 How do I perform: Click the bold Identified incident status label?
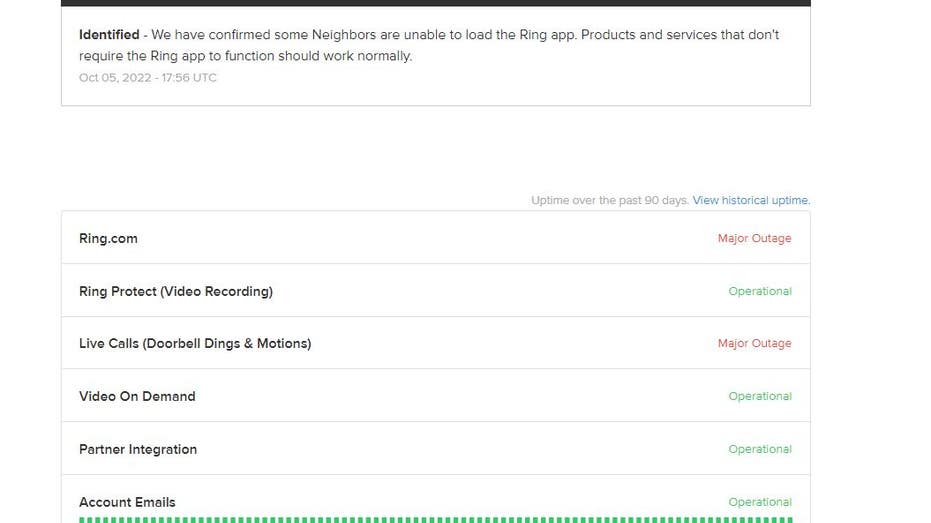click(x=109, y=34)
